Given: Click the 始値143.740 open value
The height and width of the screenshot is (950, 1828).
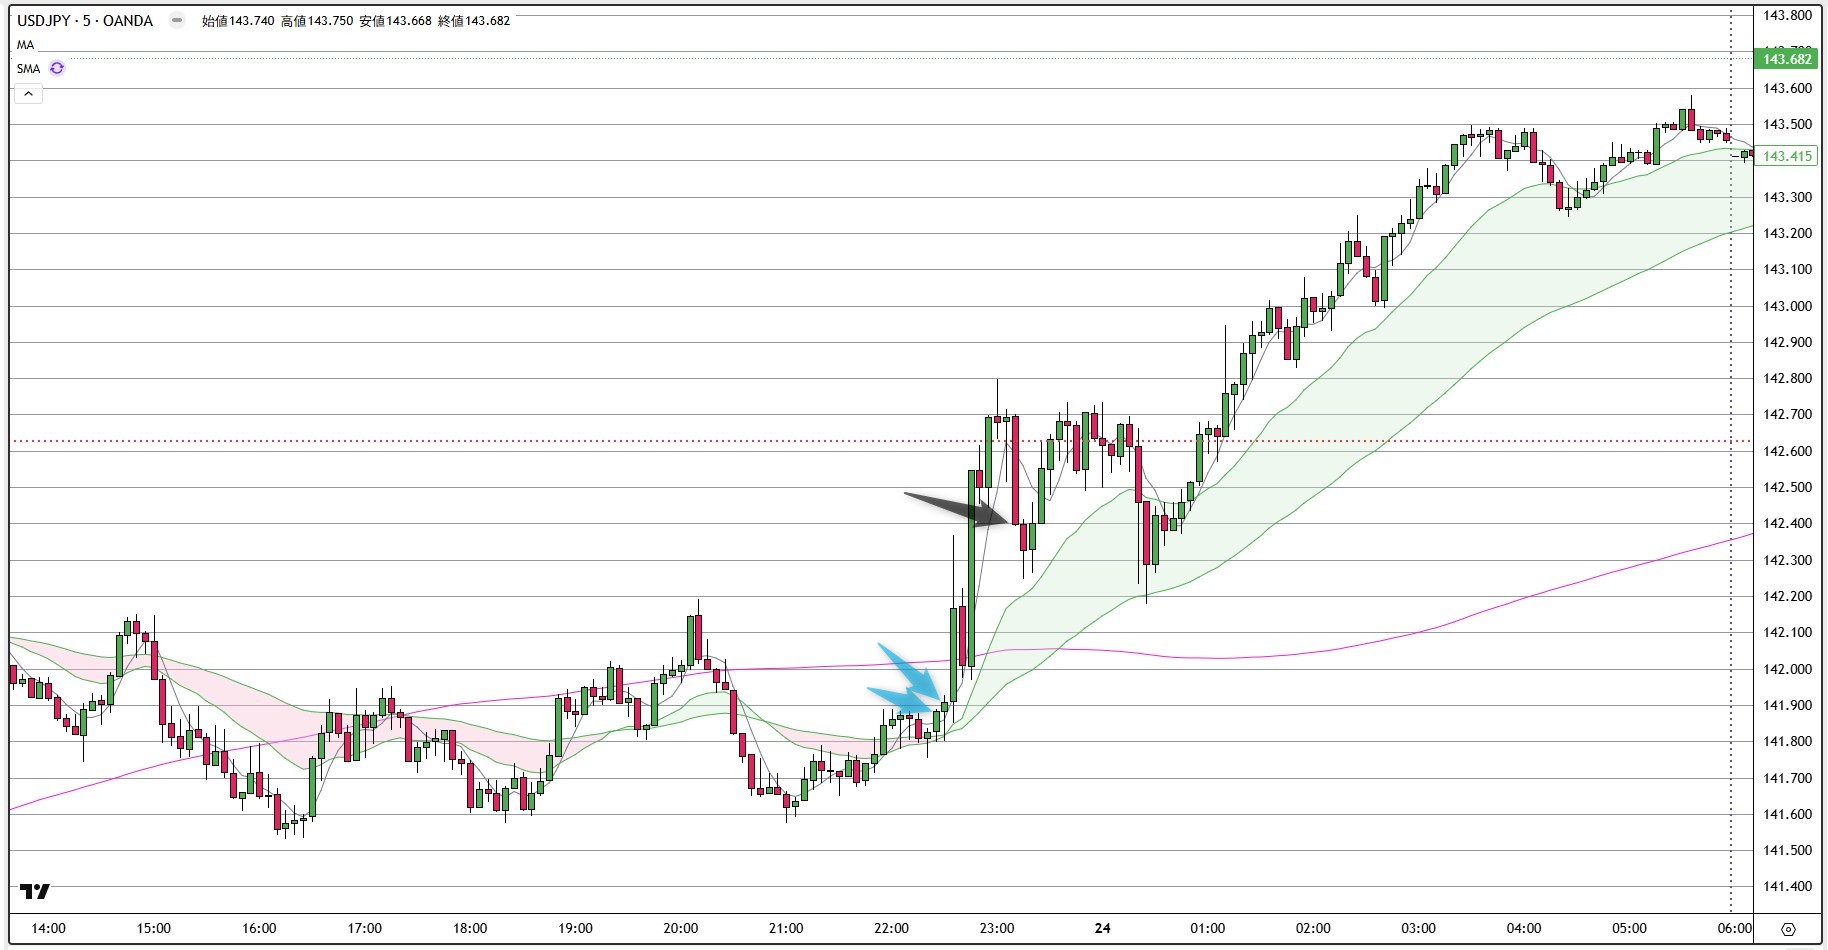Looking at the screenshot, I should [238, 20].
